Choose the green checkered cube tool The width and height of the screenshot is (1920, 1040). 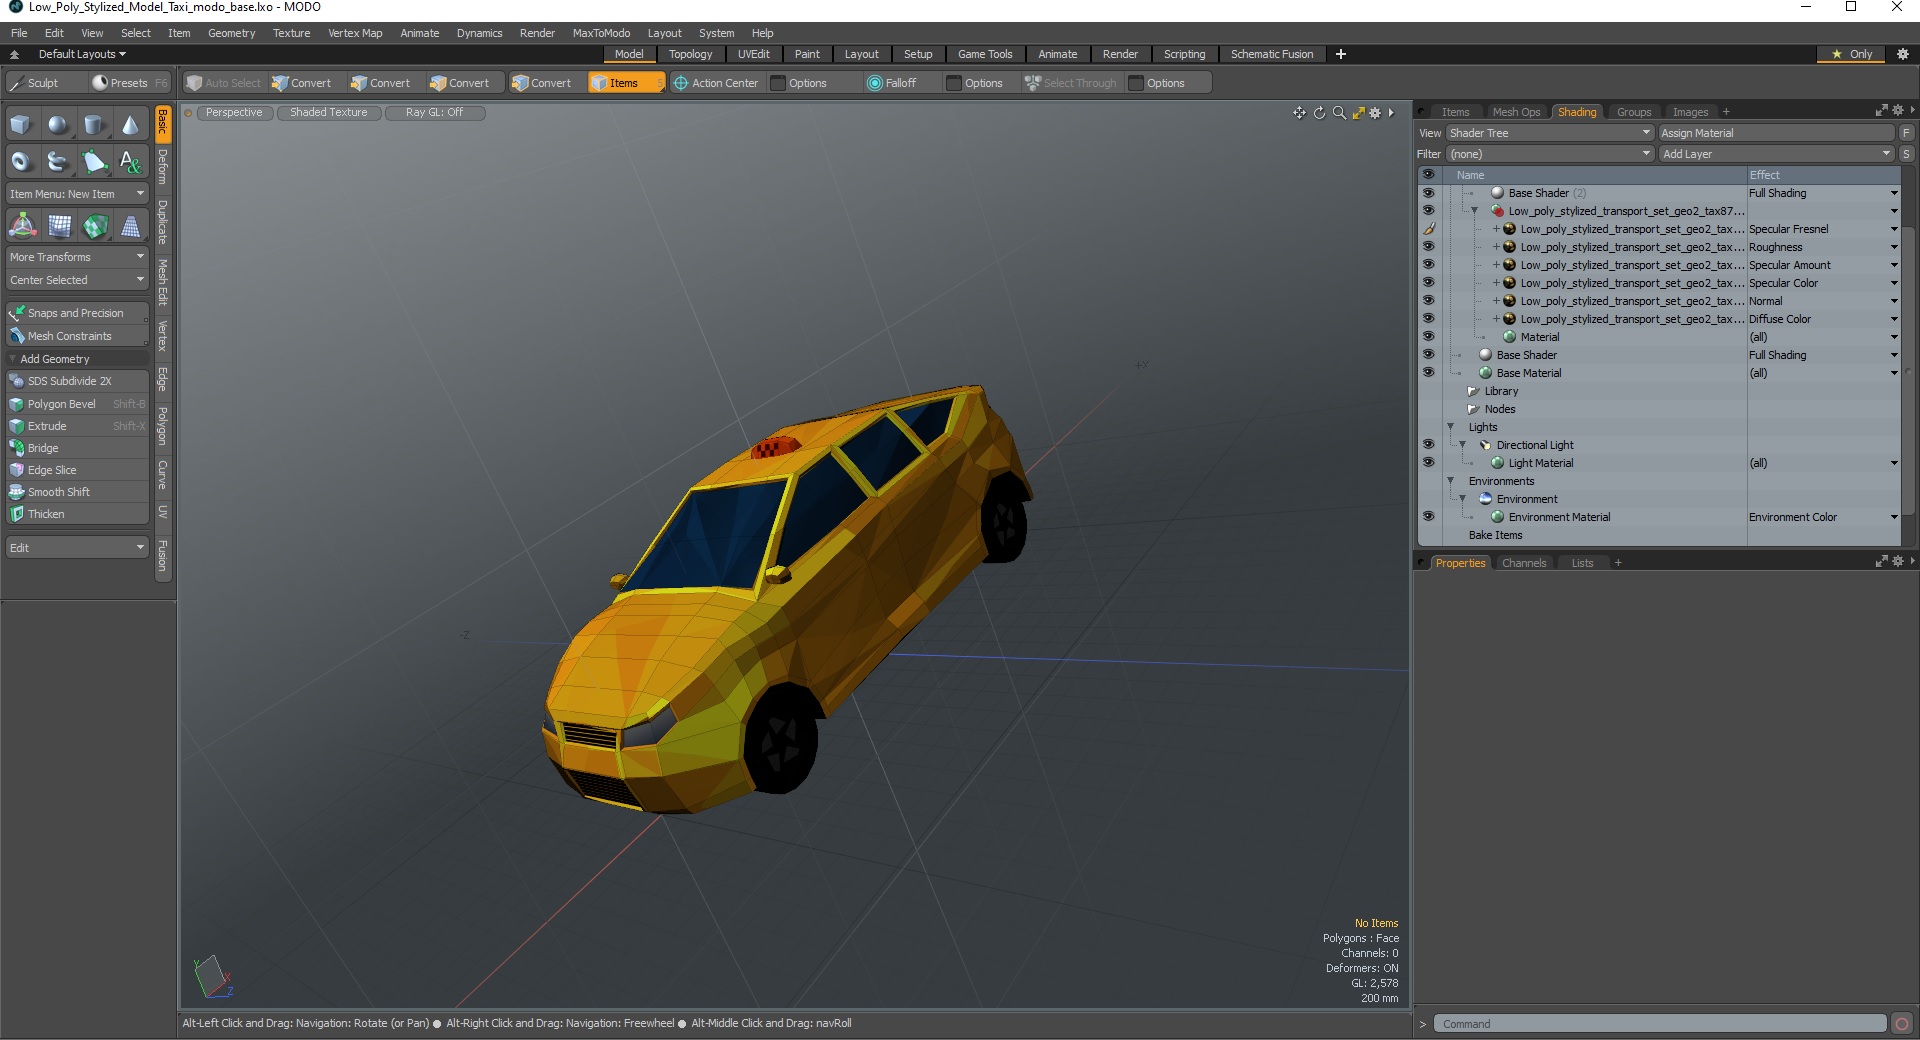[x=95, y=226]
